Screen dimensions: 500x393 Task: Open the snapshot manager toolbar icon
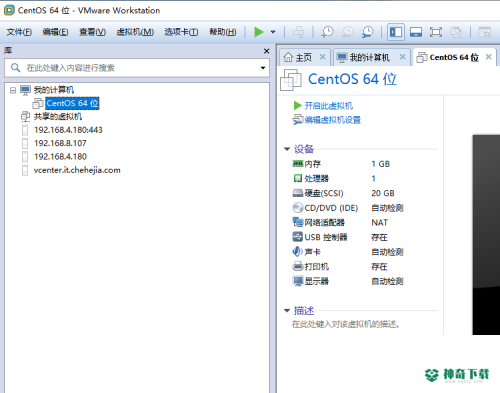click(368, 32)
